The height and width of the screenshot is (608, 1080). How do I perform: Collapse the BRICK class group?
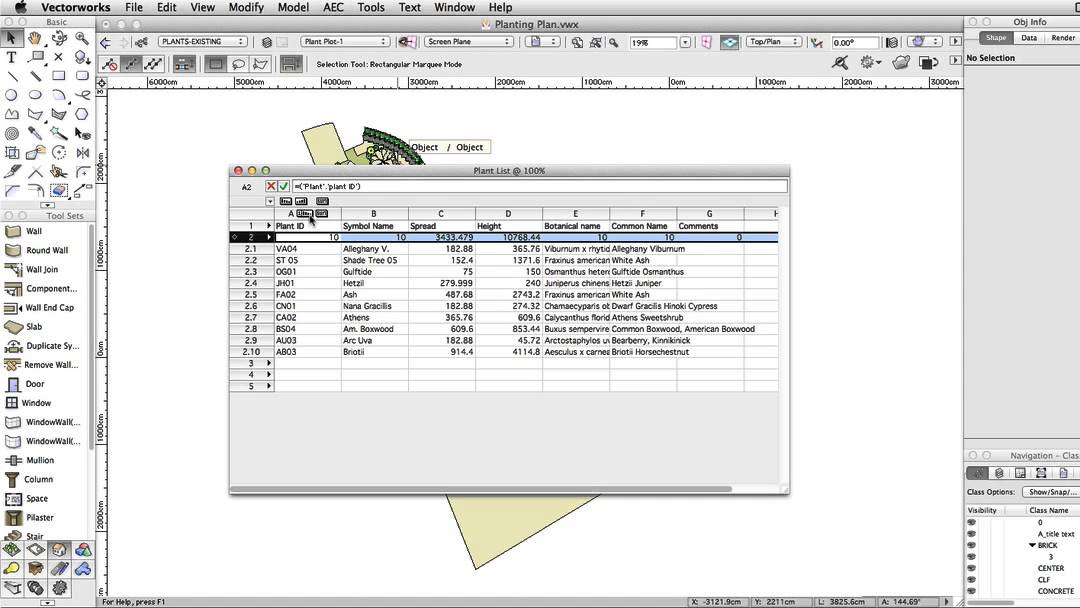[1032, 545]
